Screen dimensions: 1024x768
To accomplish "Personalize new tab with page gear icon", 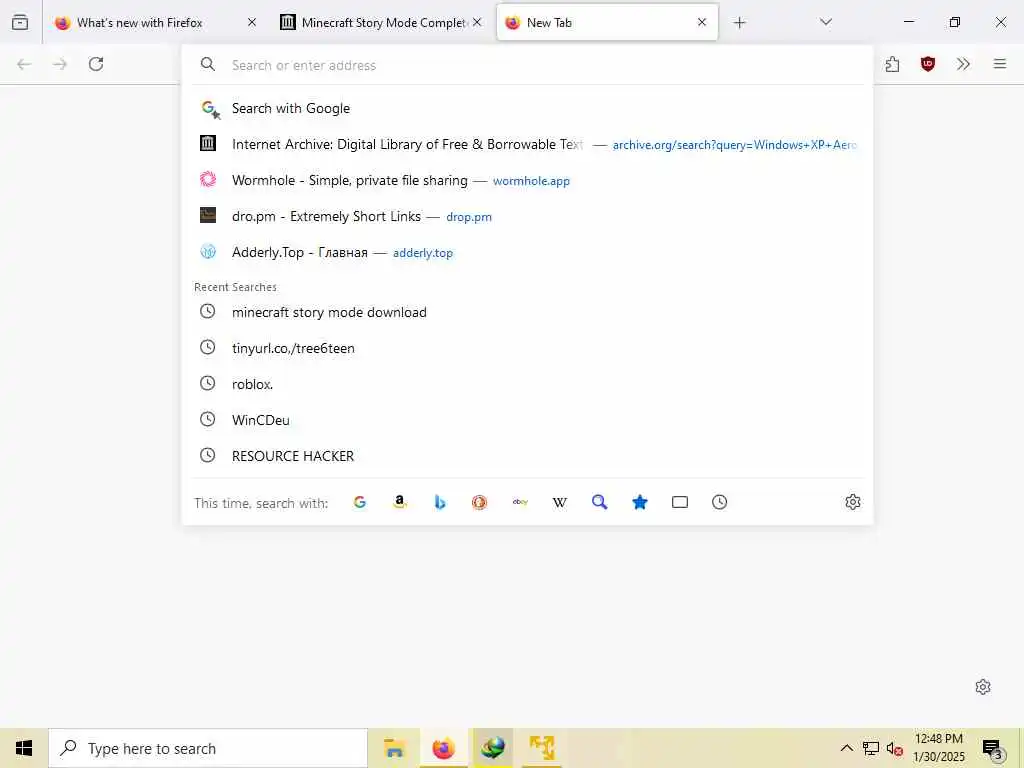I will (x=983, y=687).
